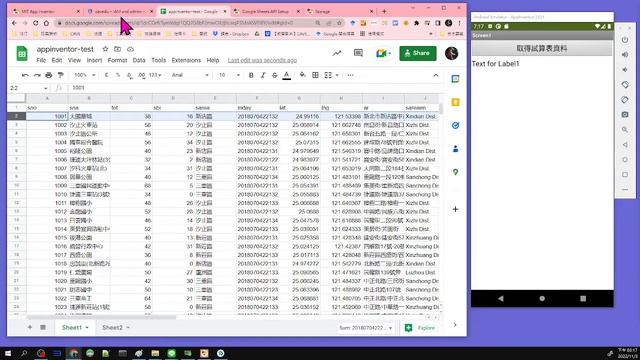Format as percent icon
640x360 pixels.
[118, 75]
